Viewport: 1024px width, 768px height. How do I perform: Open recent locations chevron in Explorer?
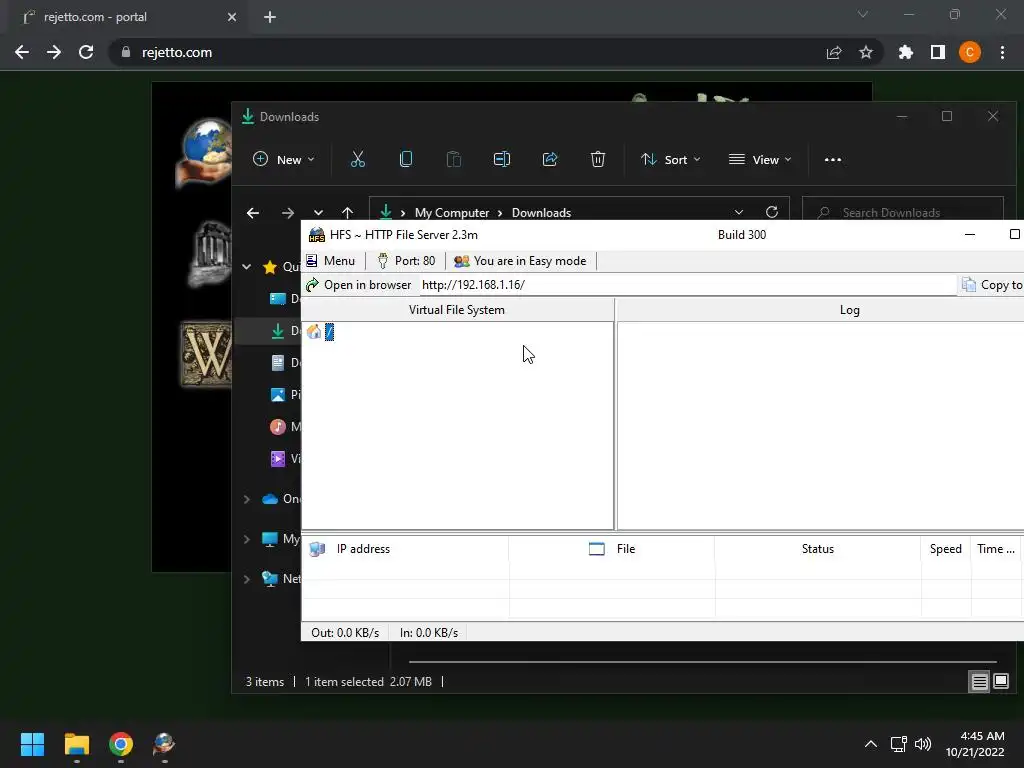click(x=318, y=213)
